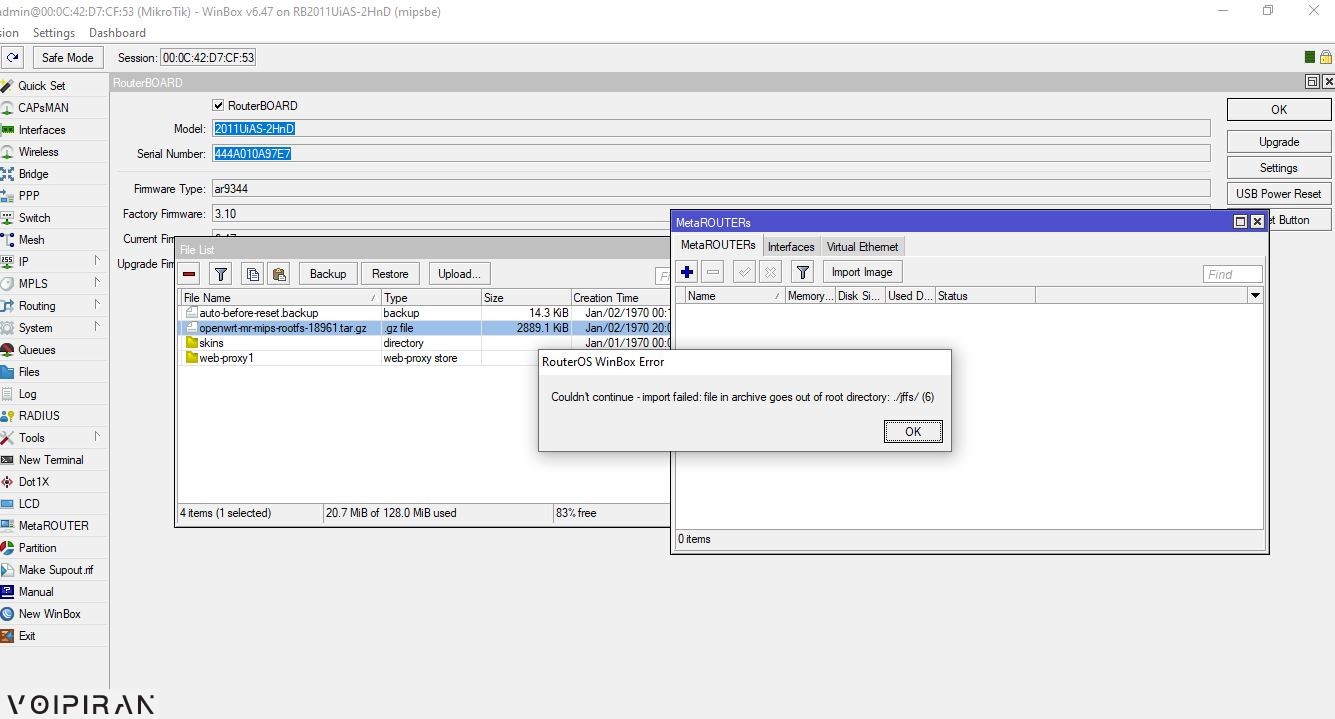Open the Bridge sidebar entry
Viewport: 1335px width, 719px height.
(33, 174)
